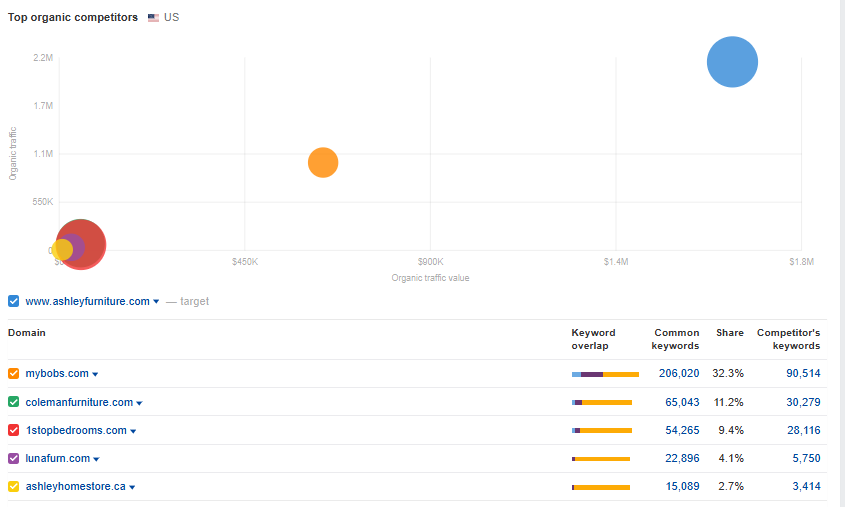Screen dimensions: 845x507
Task: Click the 2.2M axis tick label
Action: [43, 58]
